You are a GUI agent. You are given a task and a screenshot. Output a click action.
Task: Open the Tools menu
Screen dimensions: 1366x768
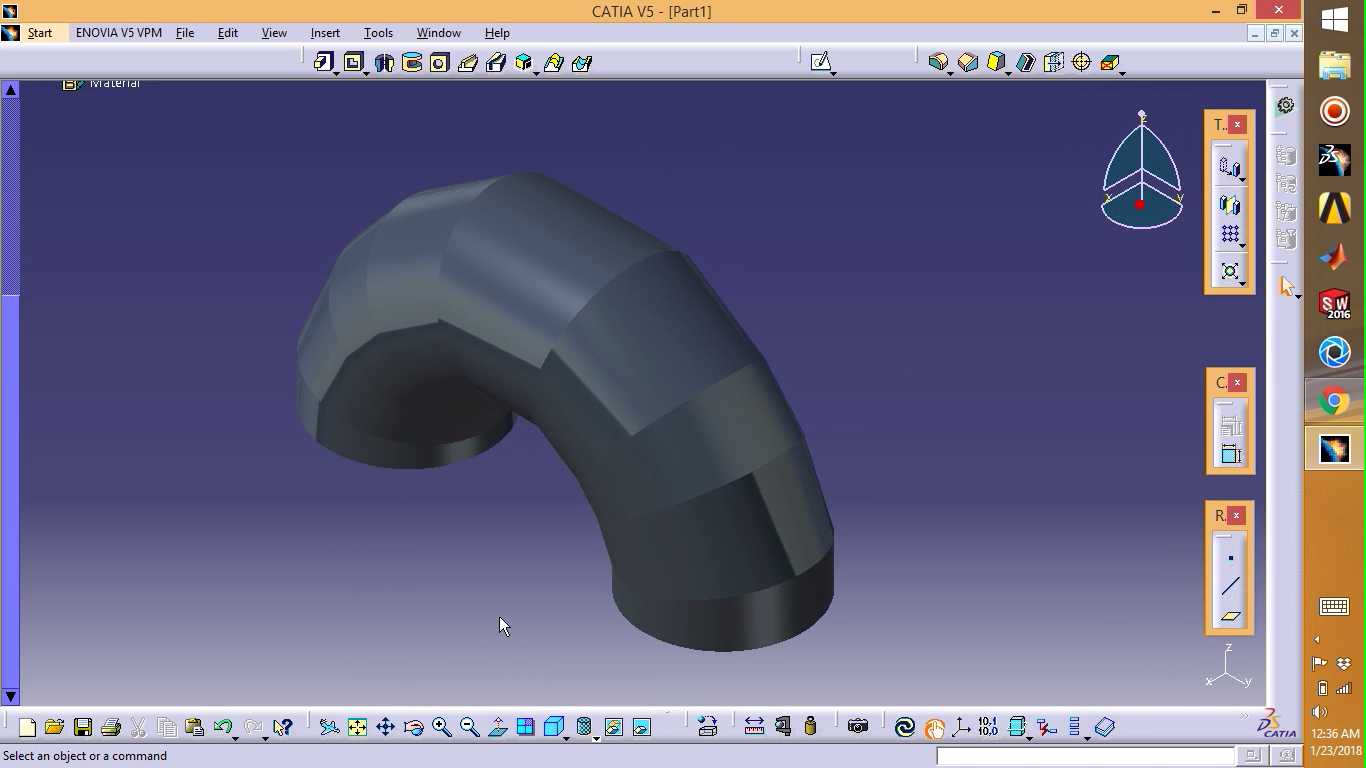point(378,33)
